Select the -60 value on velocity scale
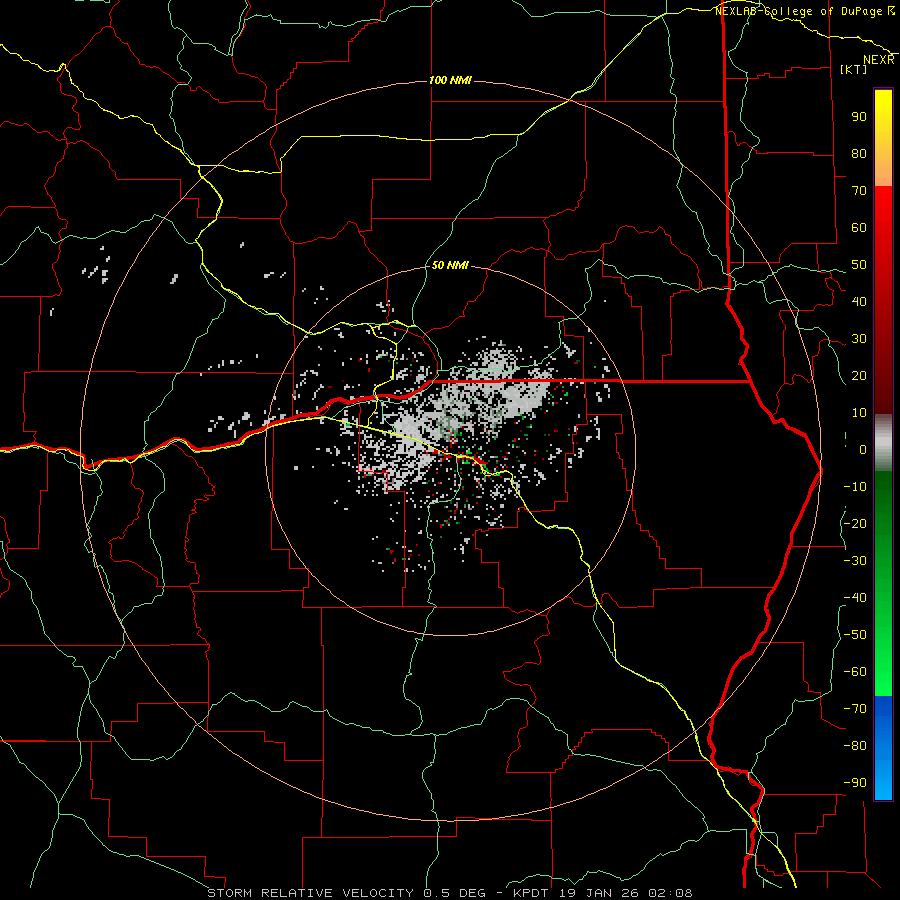 855,672
